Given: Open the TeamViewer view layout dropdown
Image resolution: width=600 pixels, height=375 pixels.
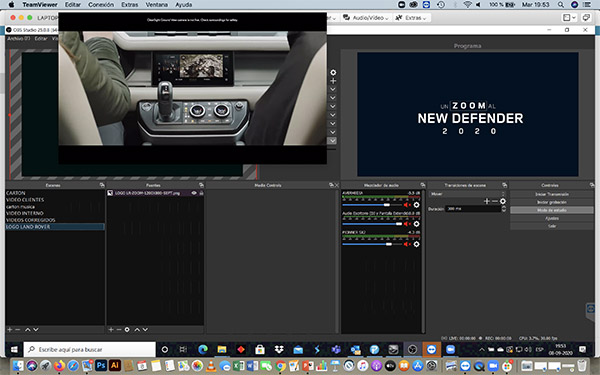Looking at the screenshot, I should tap(569, 18).
